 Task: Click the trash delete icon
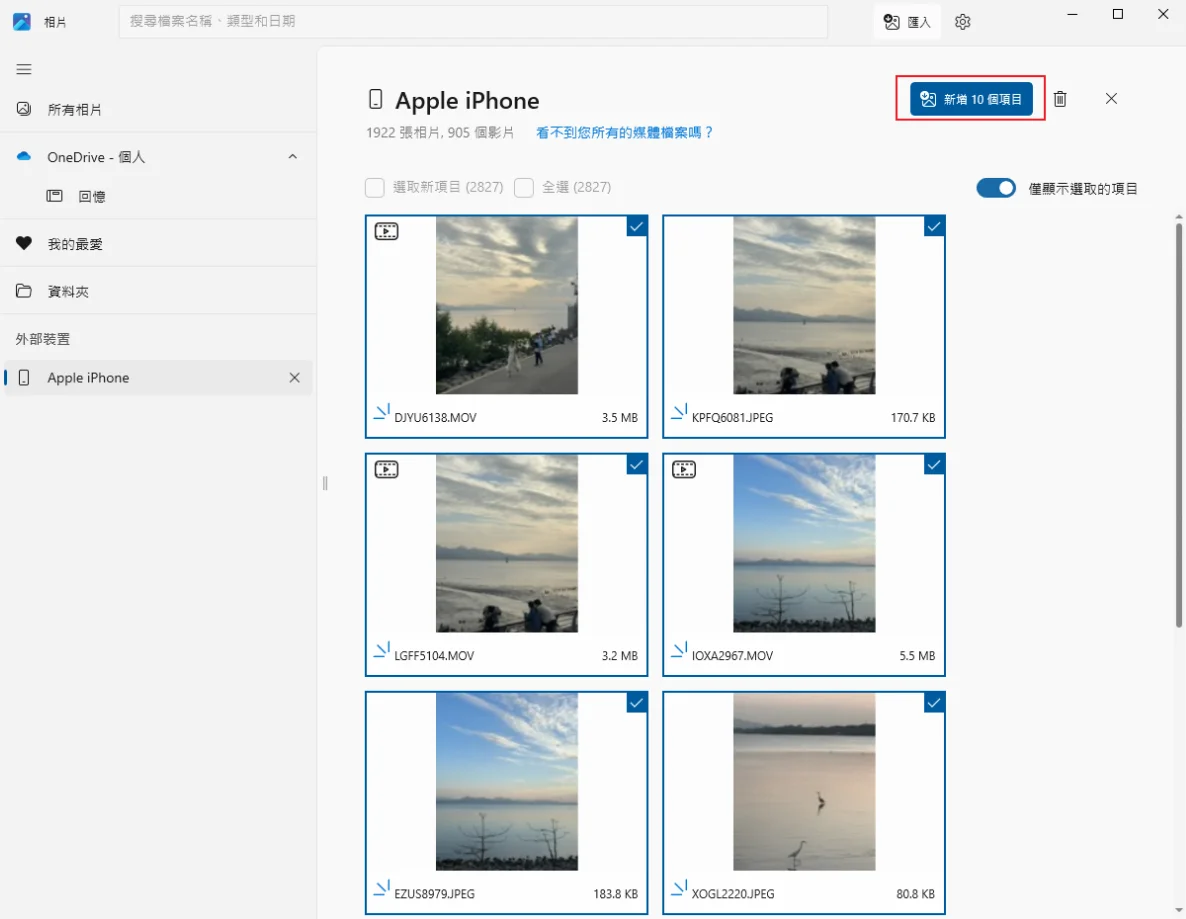tap(1060, 99)
